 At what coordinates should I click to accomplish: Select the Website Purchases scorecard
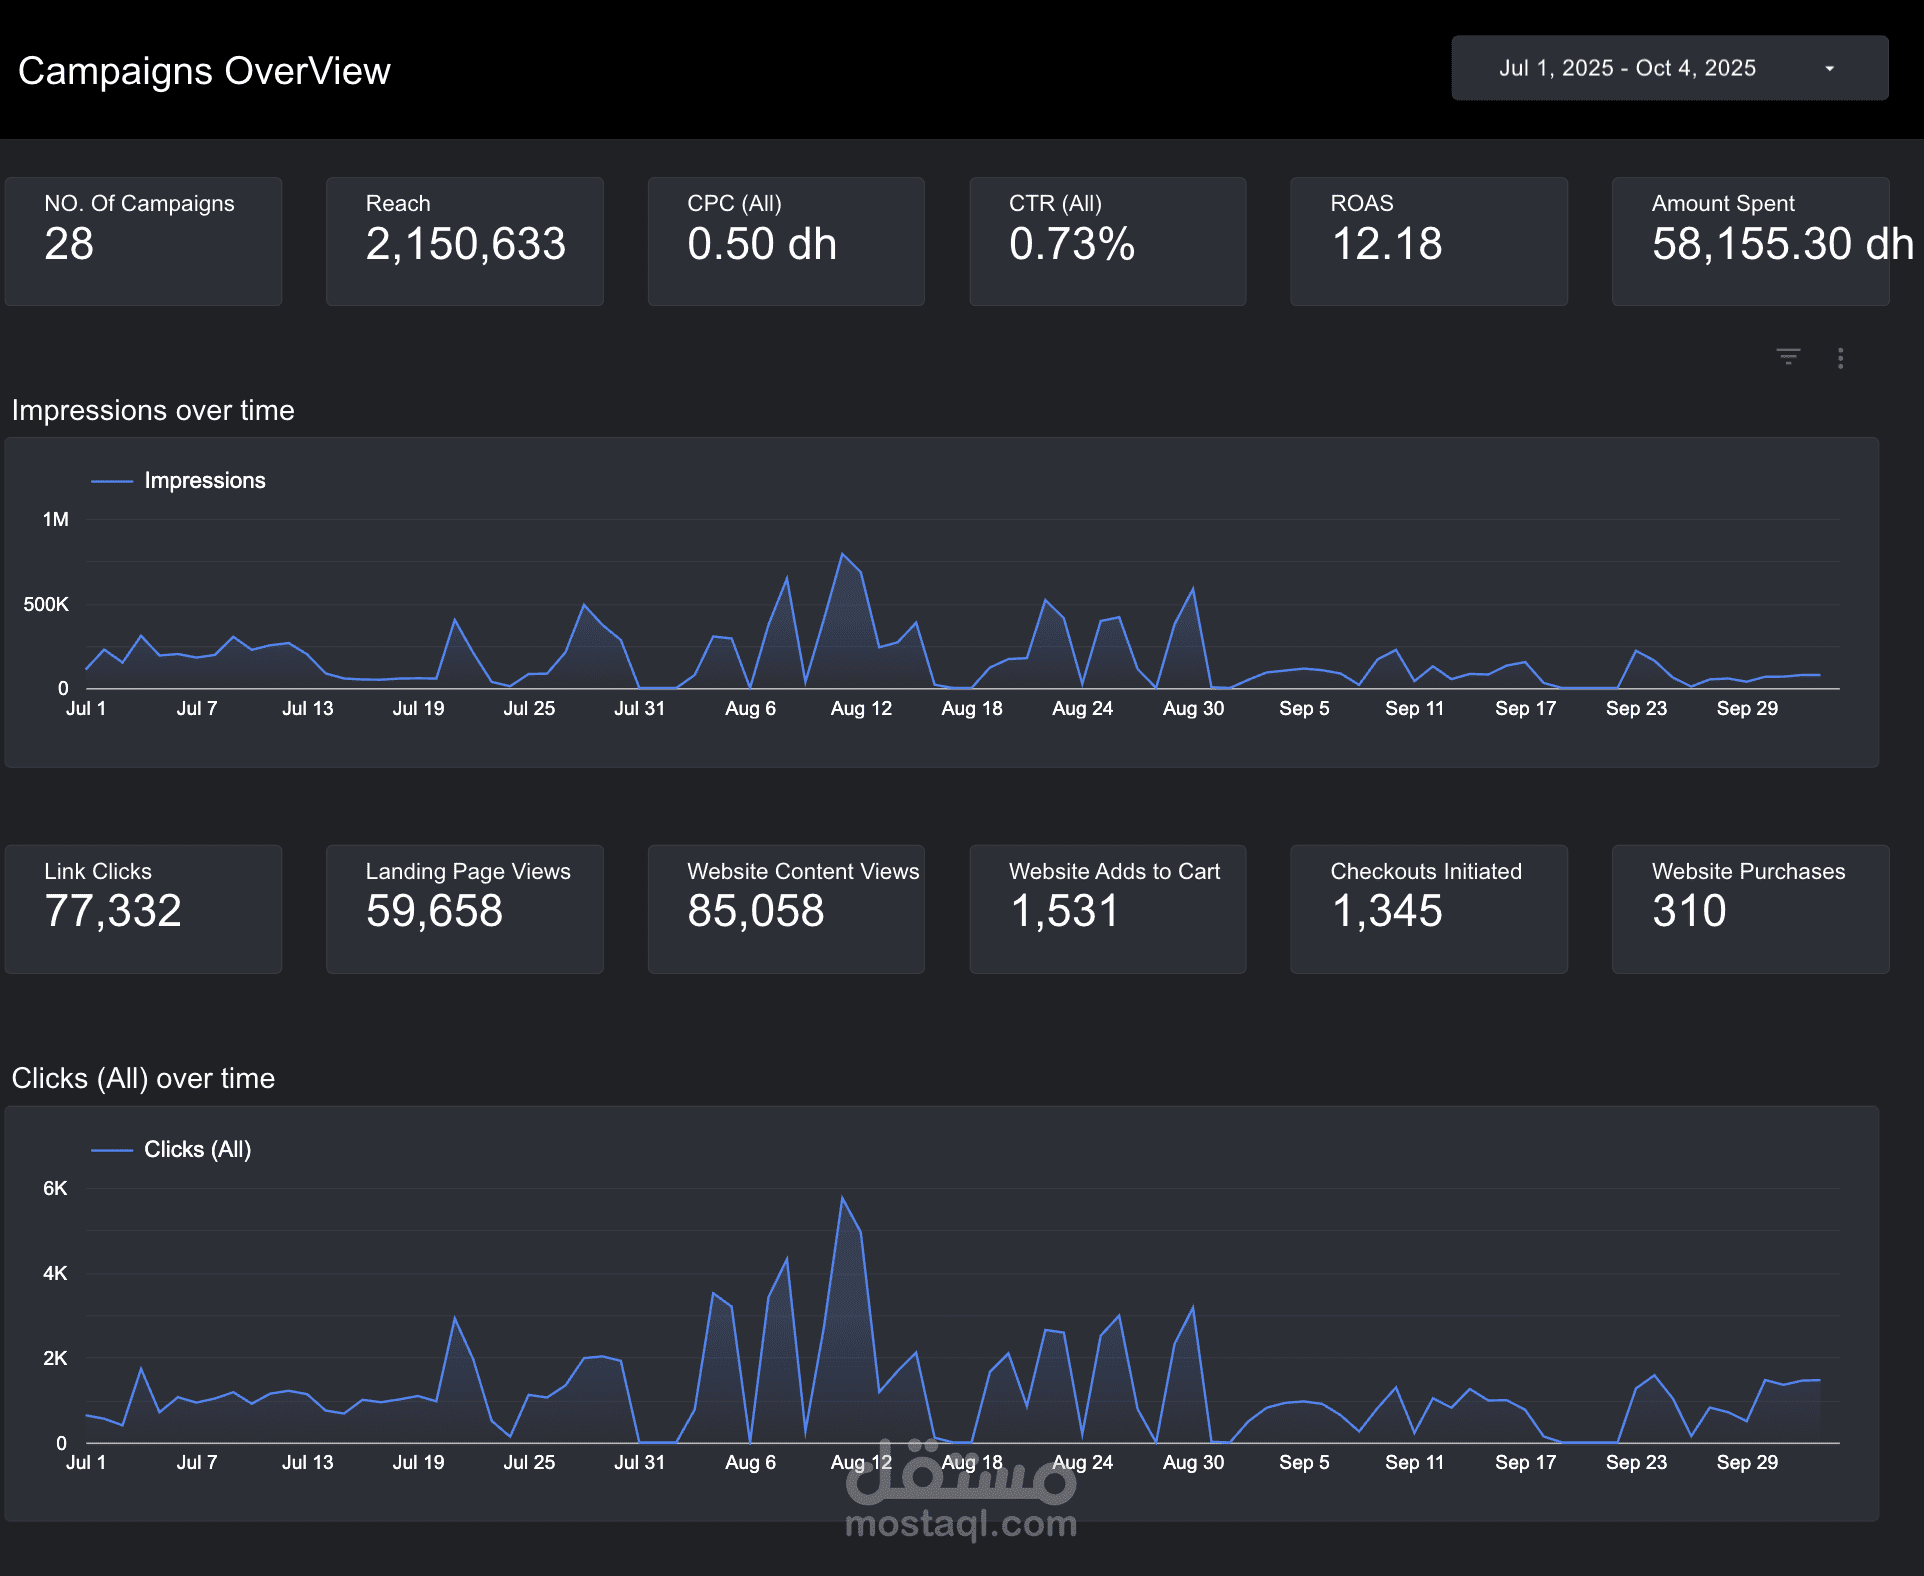[x=1750, y=908]
